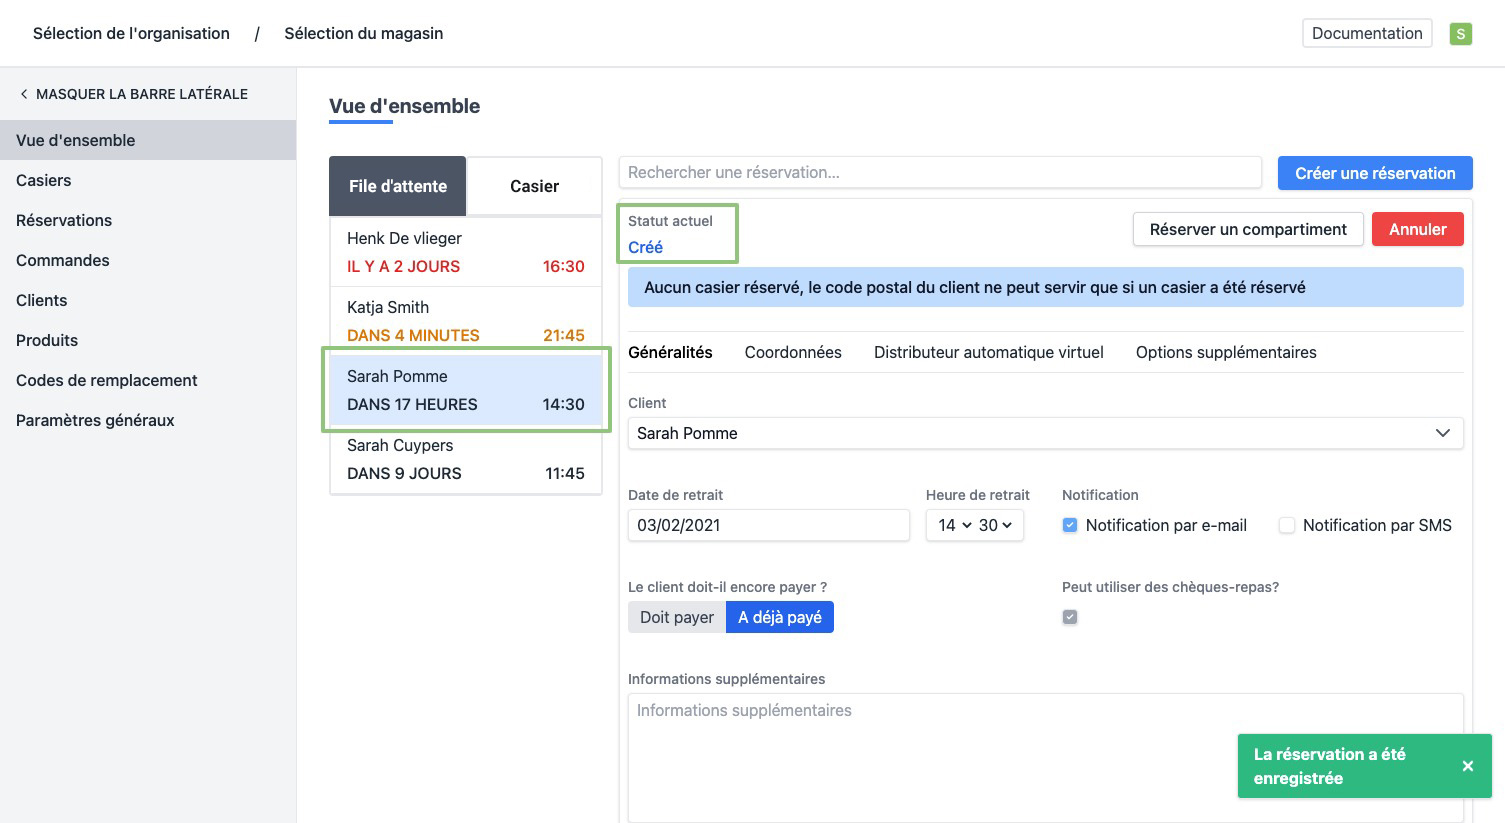This screenshot has height=823, width=1505.
Task: Switch to the Casier tab
Action: point(534,186)
